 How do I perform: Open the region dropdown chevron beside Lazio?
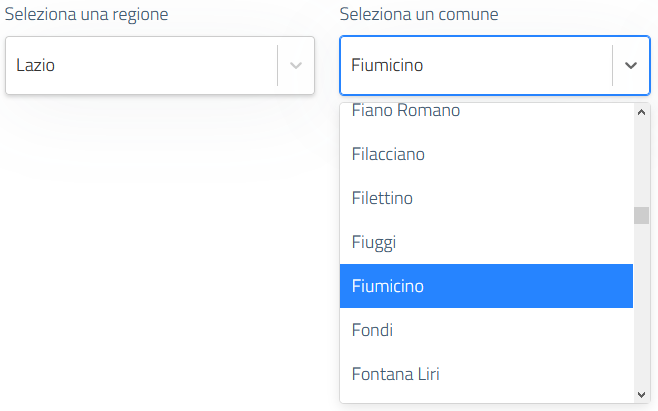[x=296, y=66]
